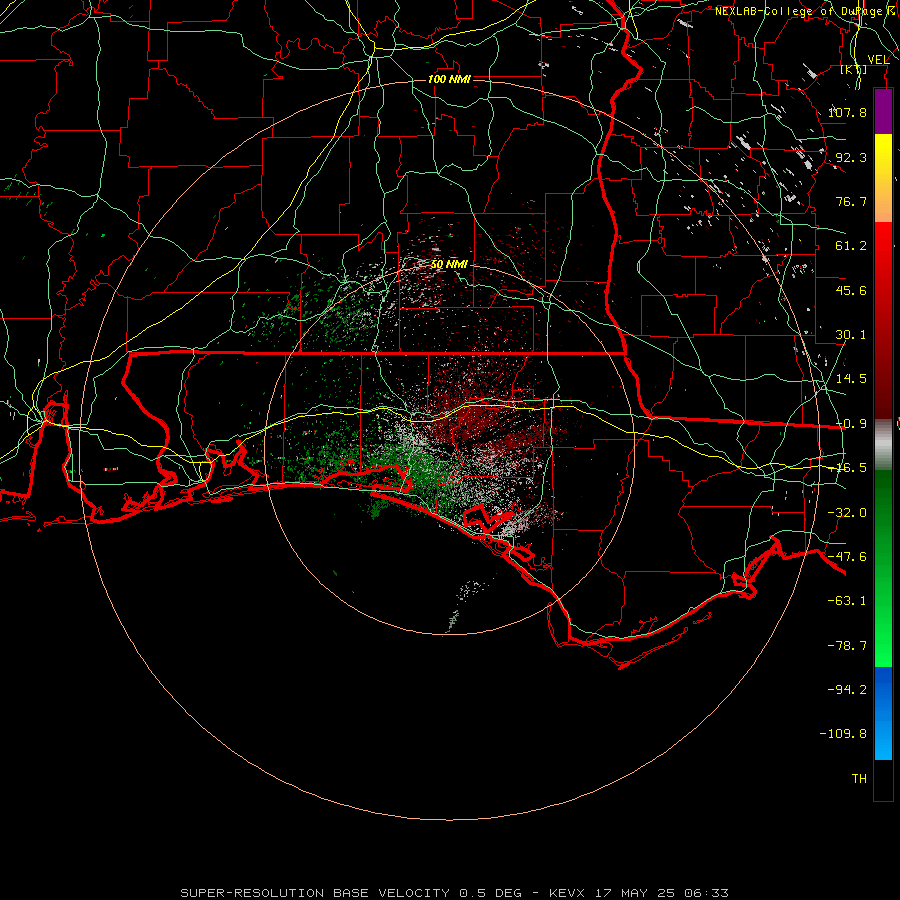The height and width of the screenshot is (900, 900).
Task: Select the -94.2 velocity scale value
Action: (x=847, y=690)
